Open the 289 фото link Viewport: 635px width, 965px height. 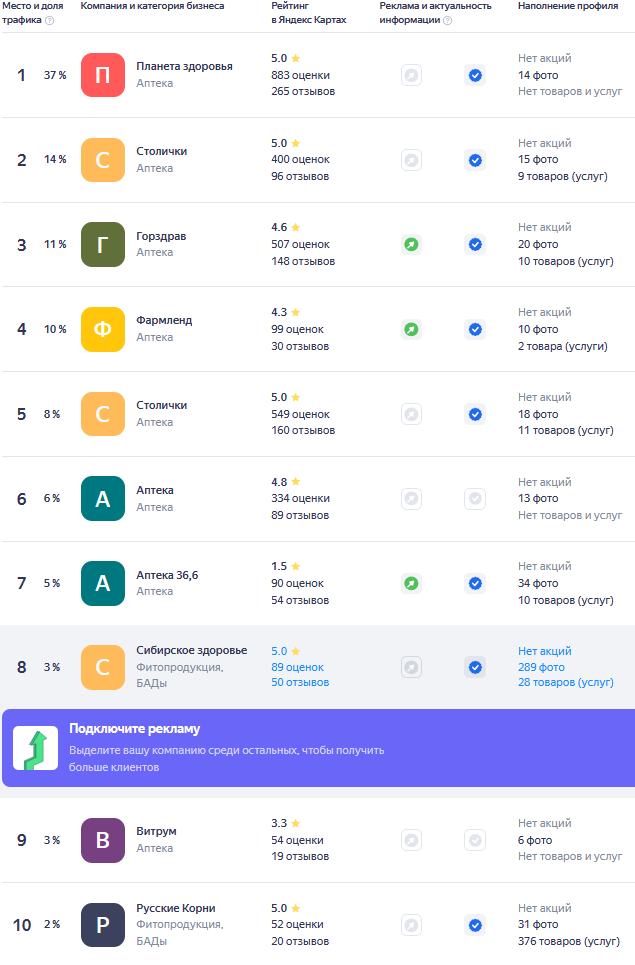coord(541,667)
